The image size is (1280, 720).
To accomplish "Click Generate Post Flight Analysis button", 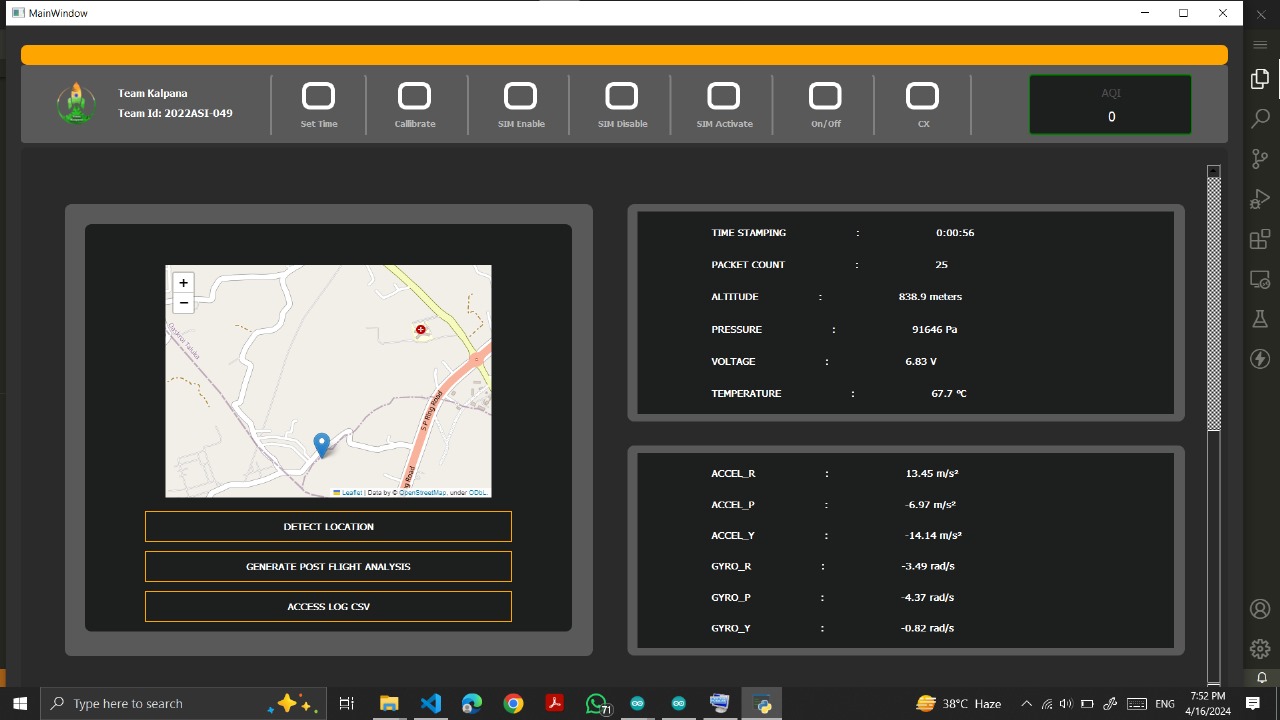I will coord(328,567).
